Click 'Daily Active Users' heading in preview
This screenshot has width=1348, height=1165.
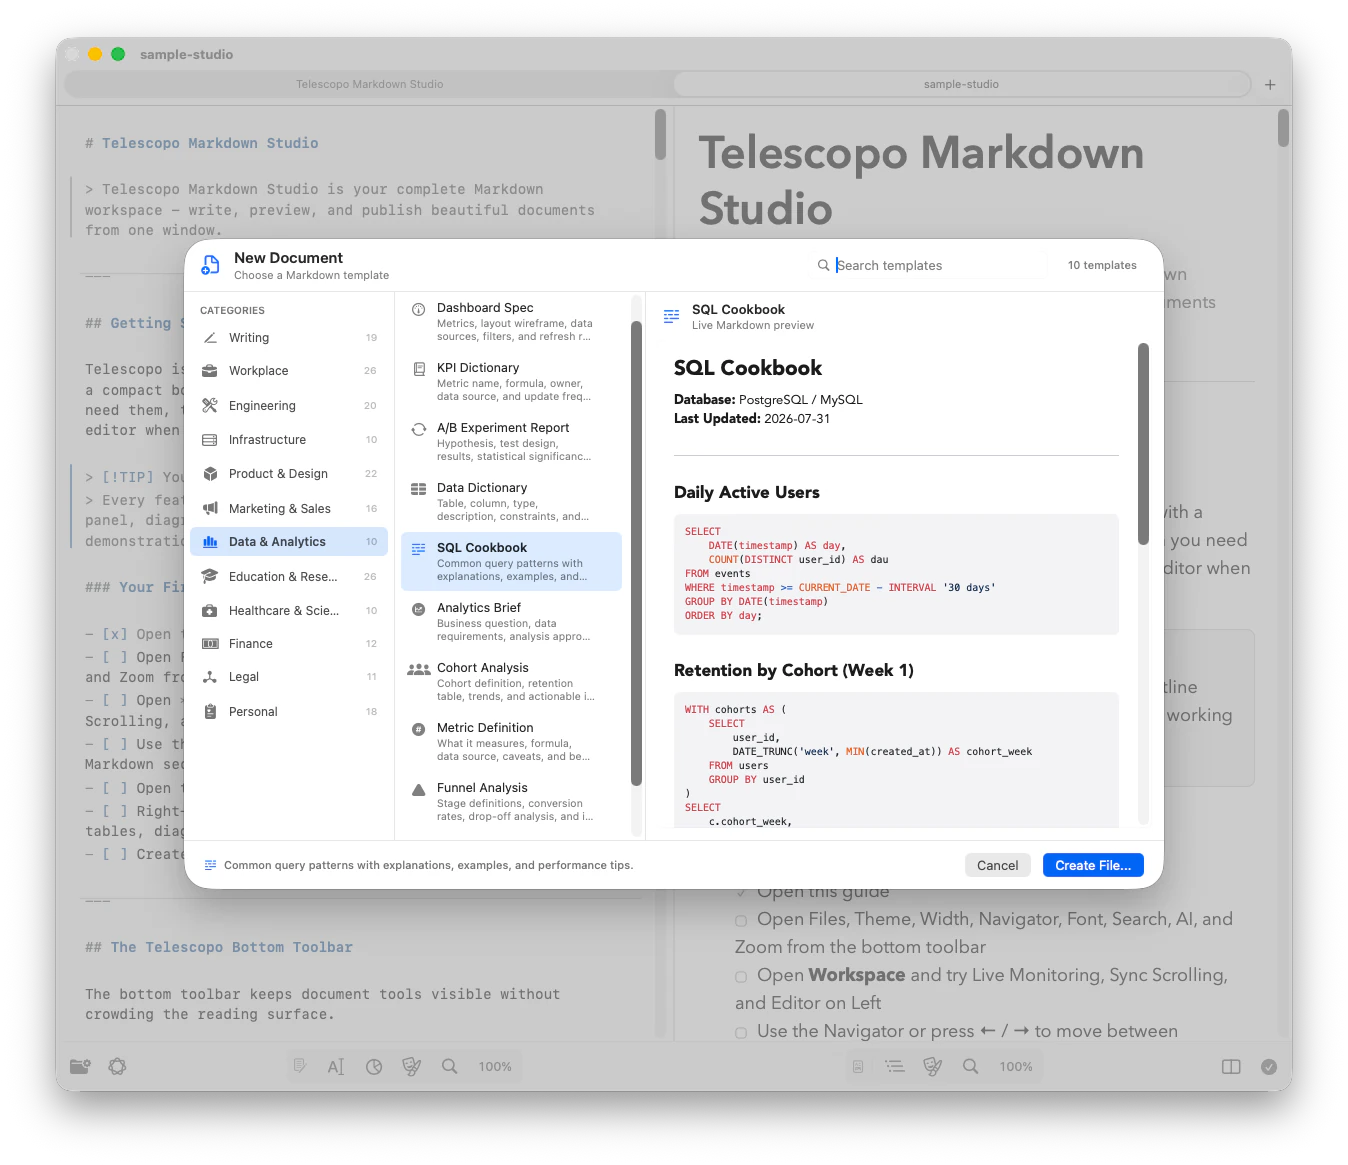747,492
